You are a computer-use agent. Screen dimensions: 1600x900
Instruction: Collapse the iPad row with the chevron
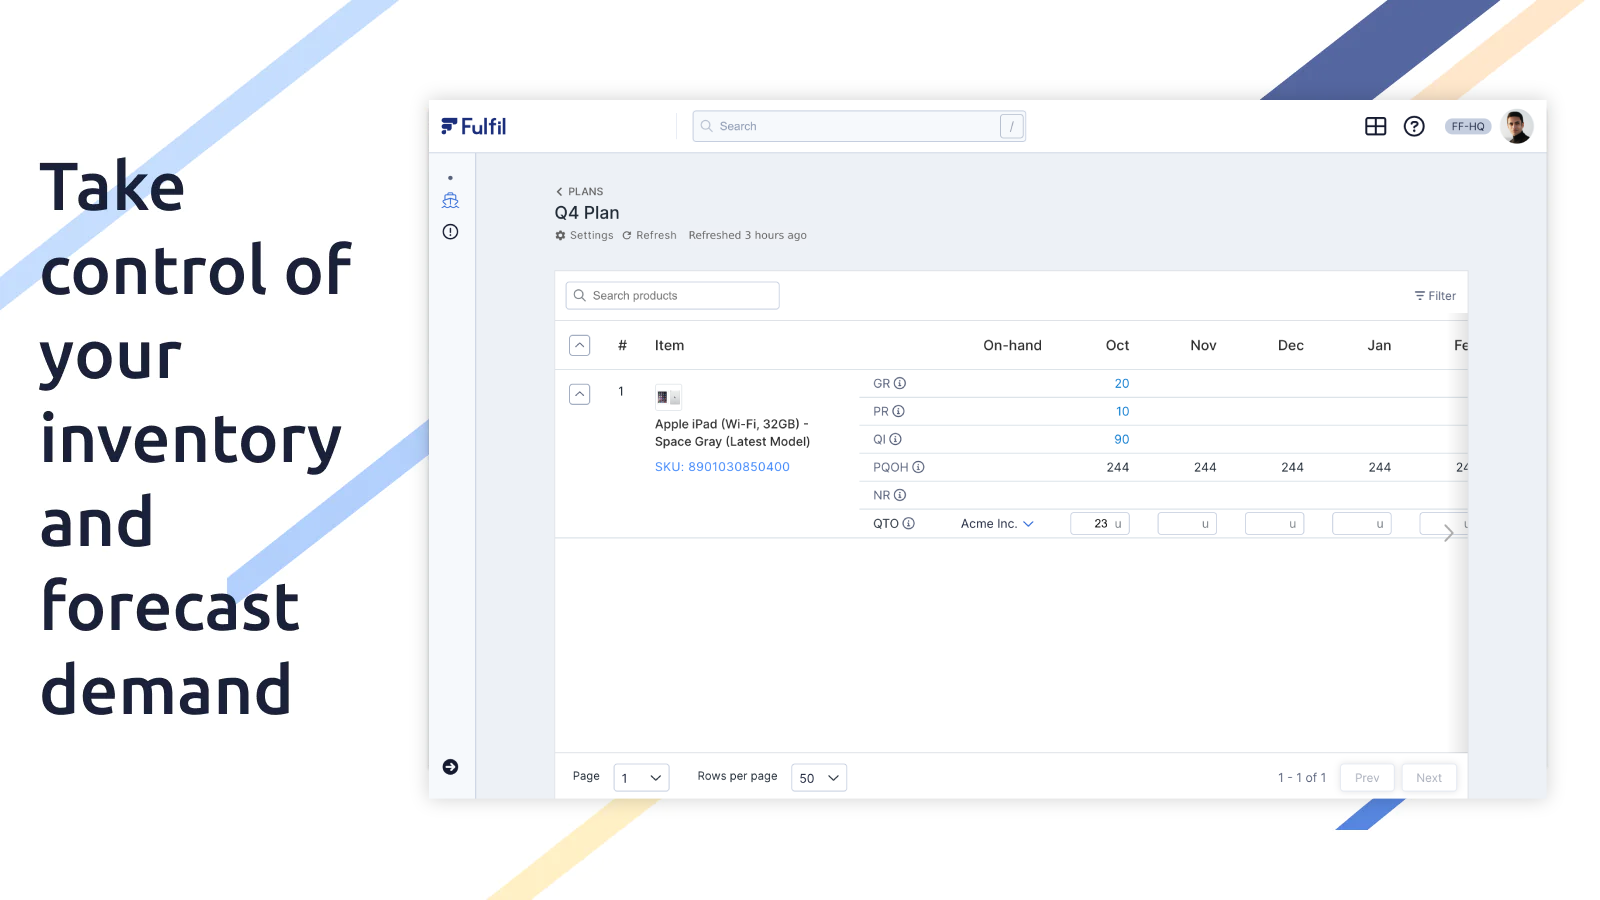(x=579, y=394)
